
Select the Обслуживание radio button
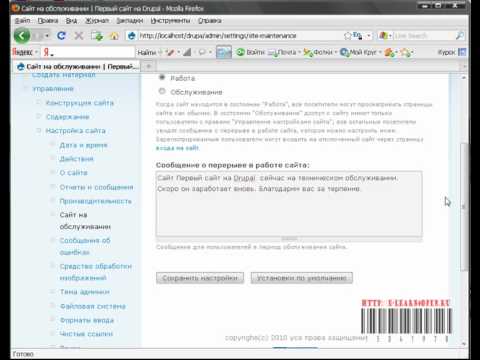click(162, 91)
